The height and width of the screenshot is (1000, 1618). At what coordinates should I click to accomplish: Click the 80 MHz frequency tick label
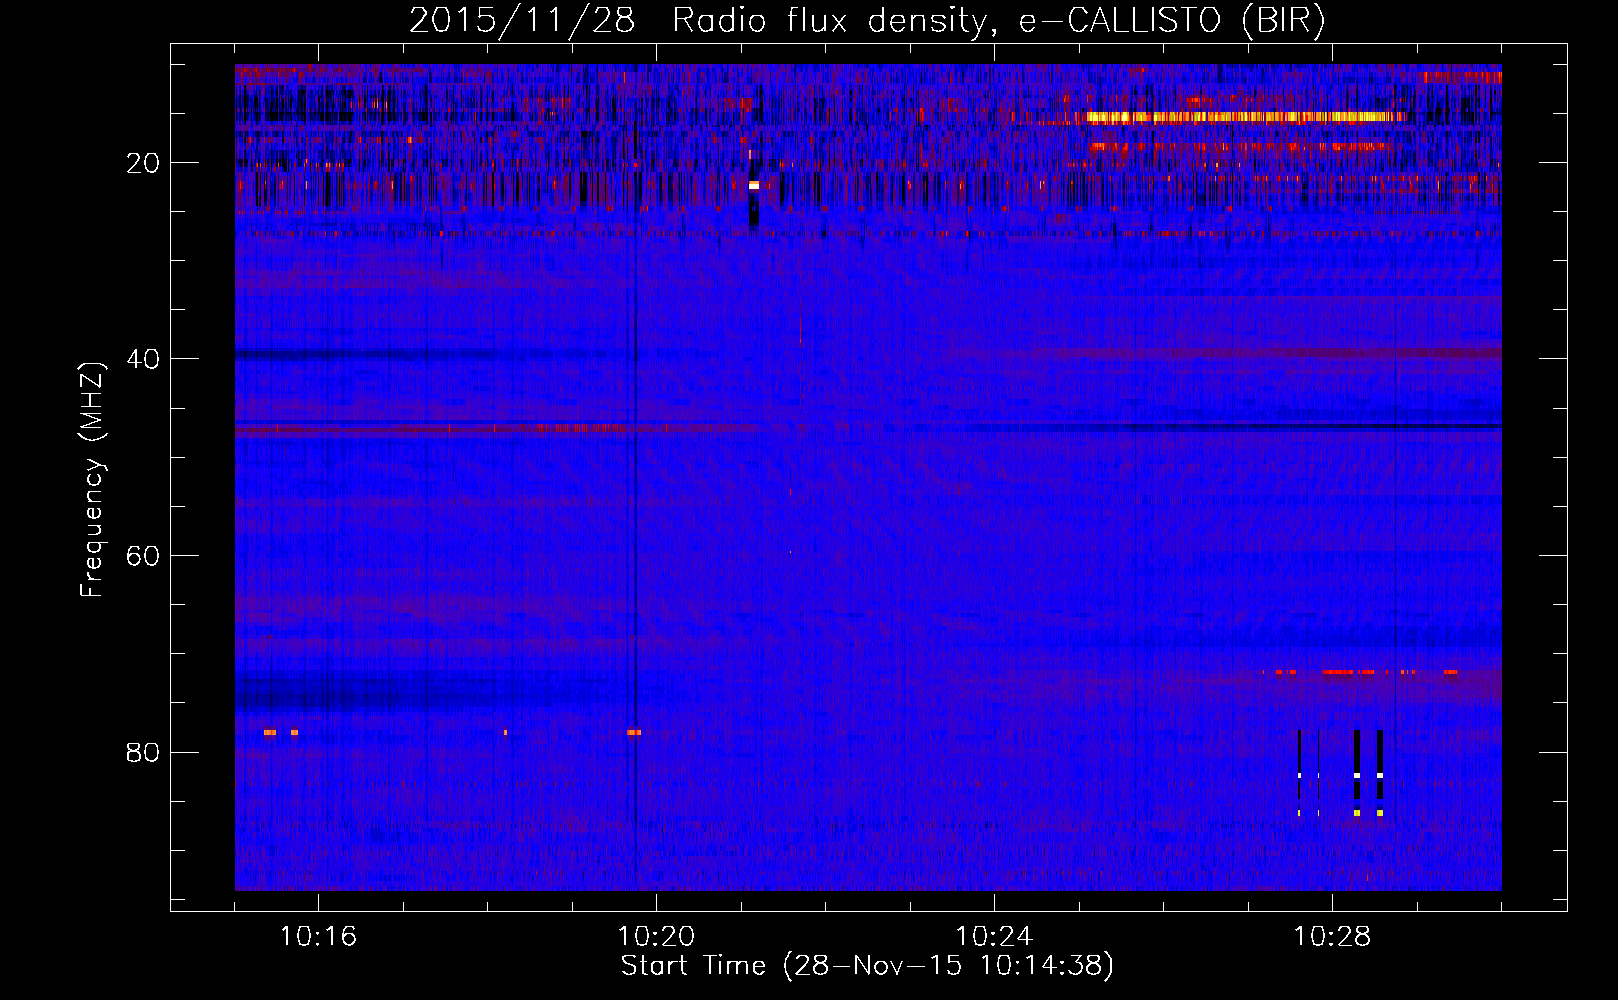[143, 752]
